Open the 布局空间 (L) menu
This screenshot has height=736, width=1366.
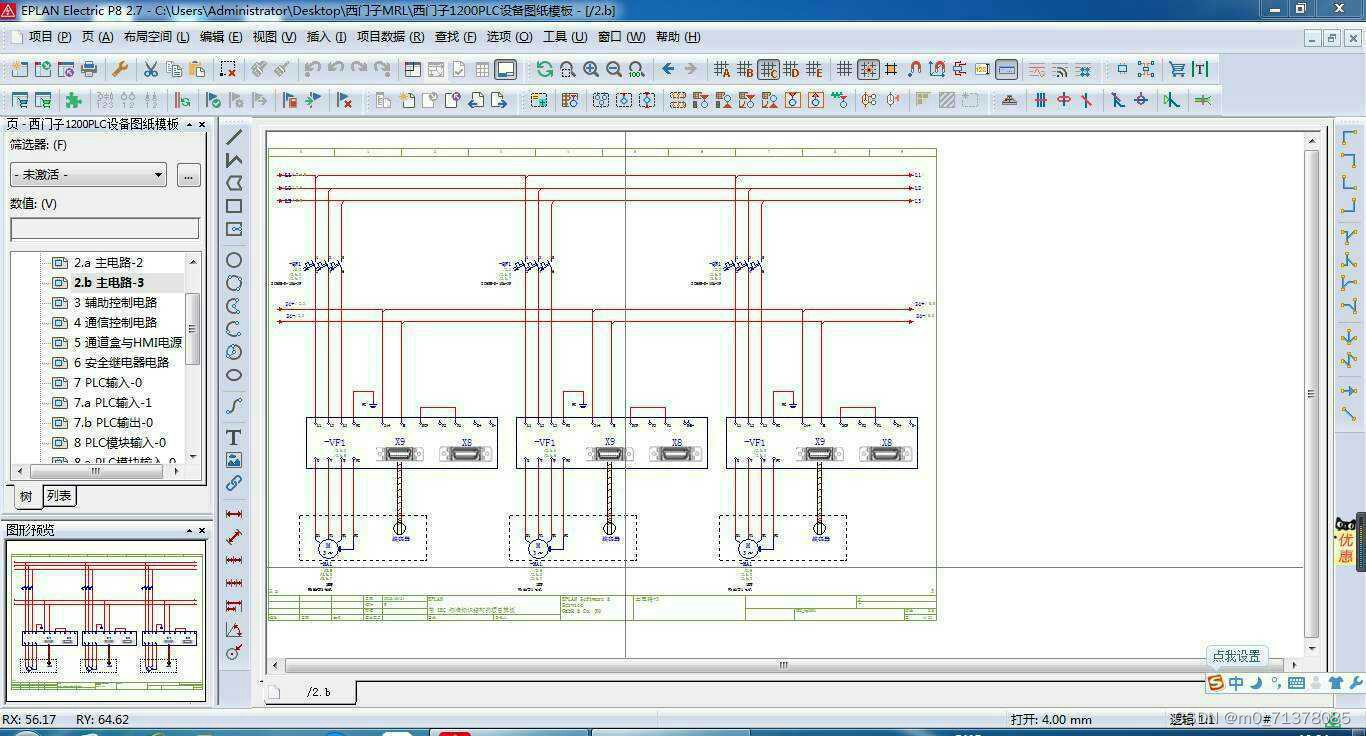[x=156, y=37]
